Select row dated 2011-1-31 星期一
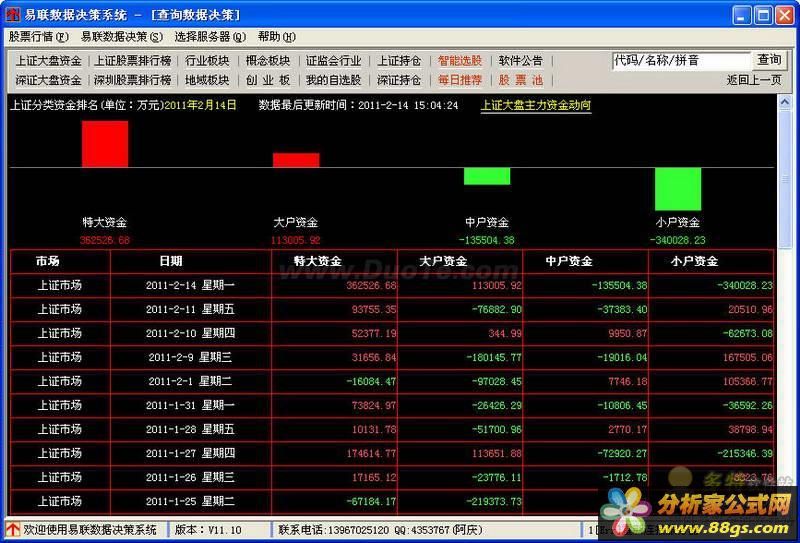Image resolution: width=800 pixels, height=543 pixels. (392, 405)
